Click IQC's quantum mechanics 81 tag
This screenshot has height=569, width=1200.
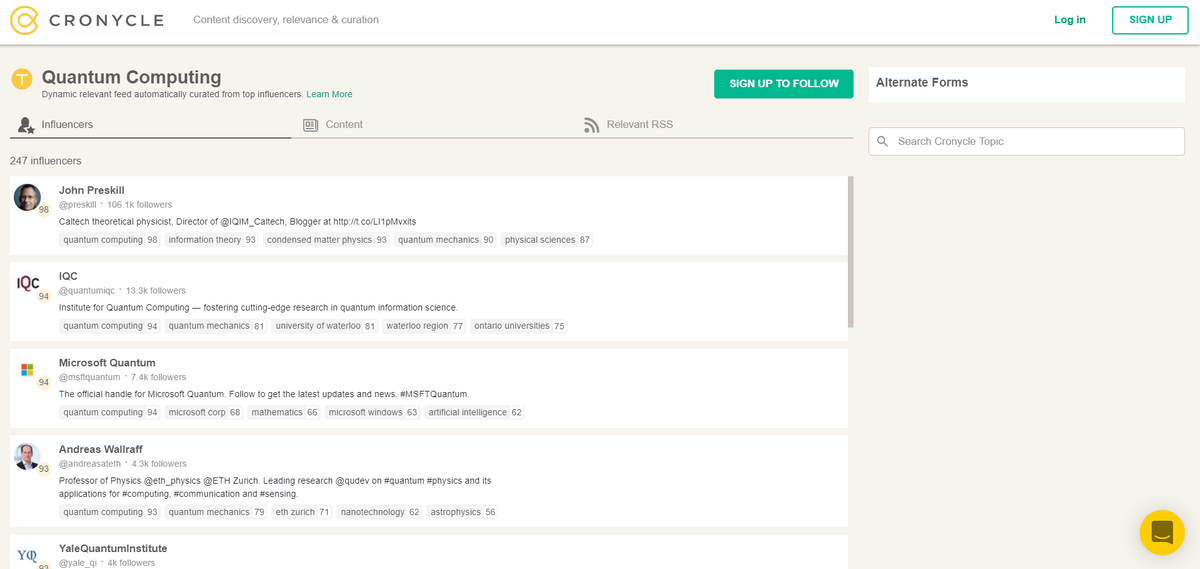pos(216,326)
